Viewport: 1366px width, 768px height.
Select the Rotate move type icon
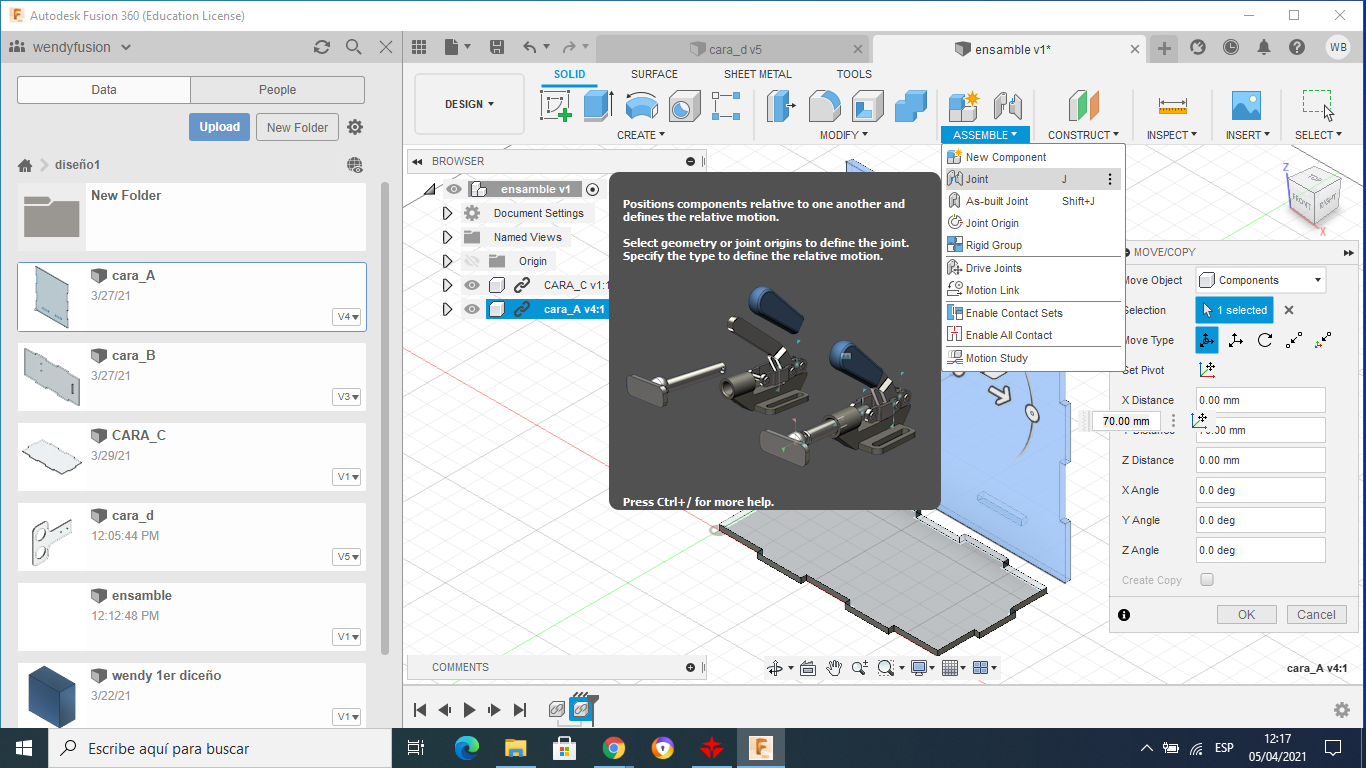point(1265,340)
